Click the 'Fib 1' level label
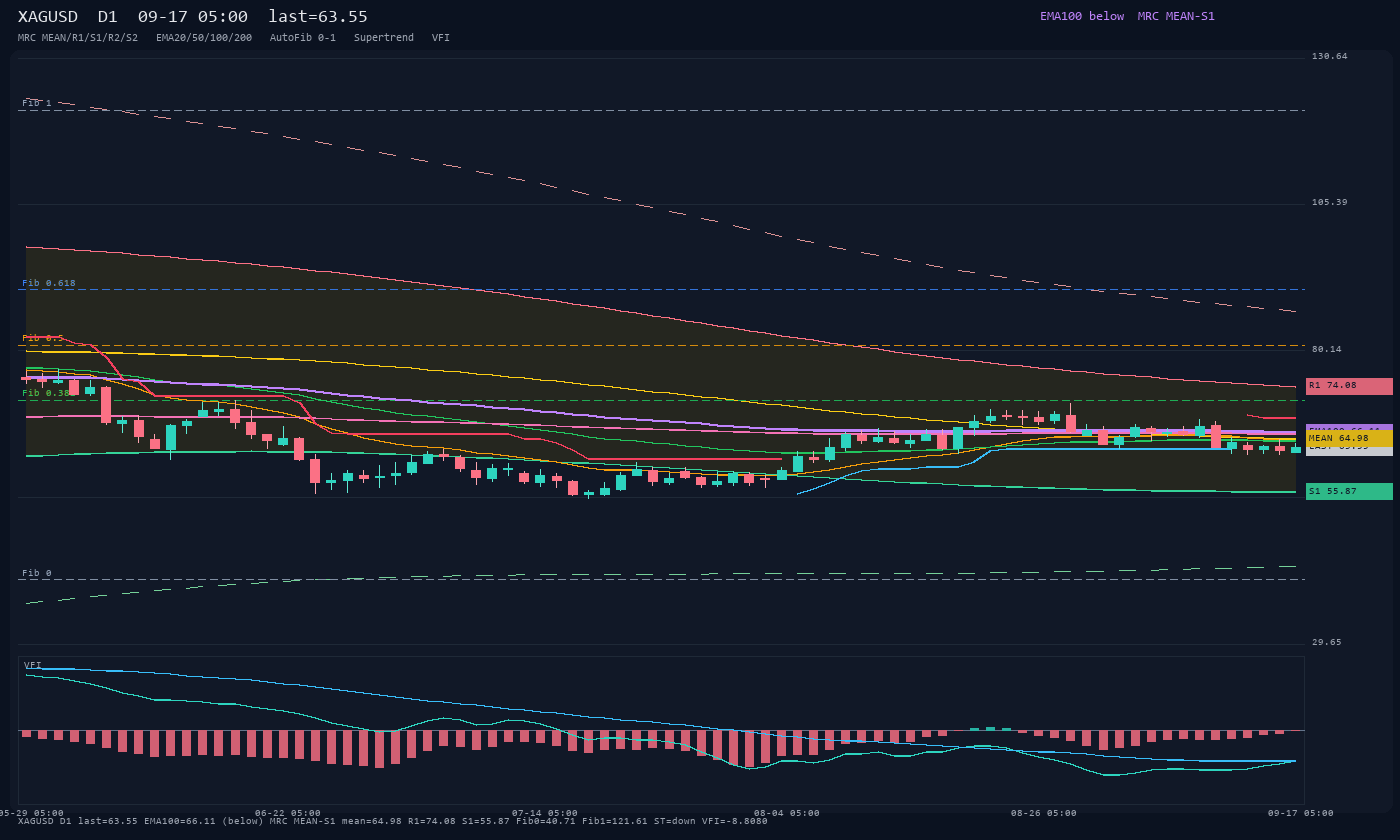 37,103
